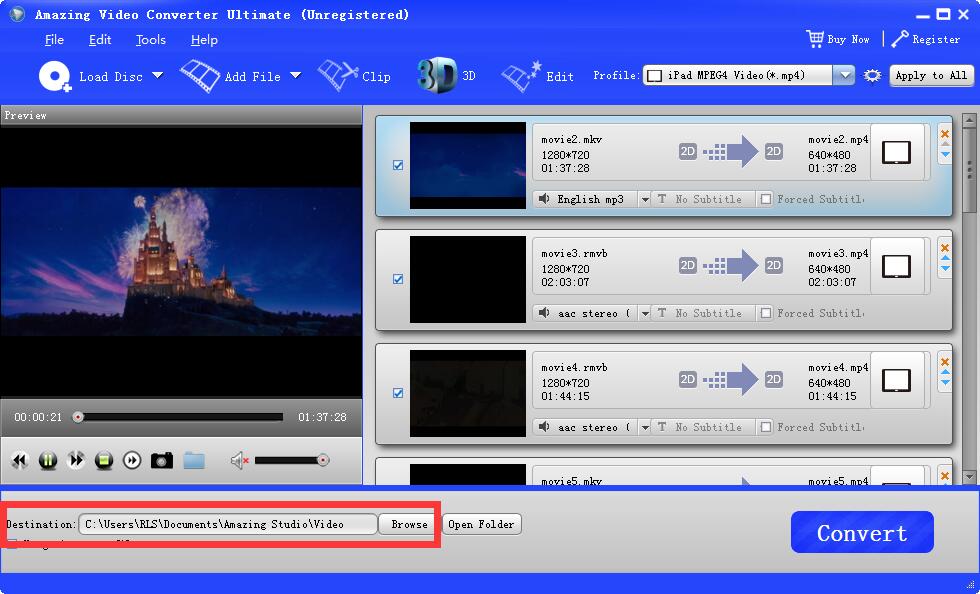Click the movie3.rmvb file name text
Screen dimensions: 980x594
pos(574,253)
